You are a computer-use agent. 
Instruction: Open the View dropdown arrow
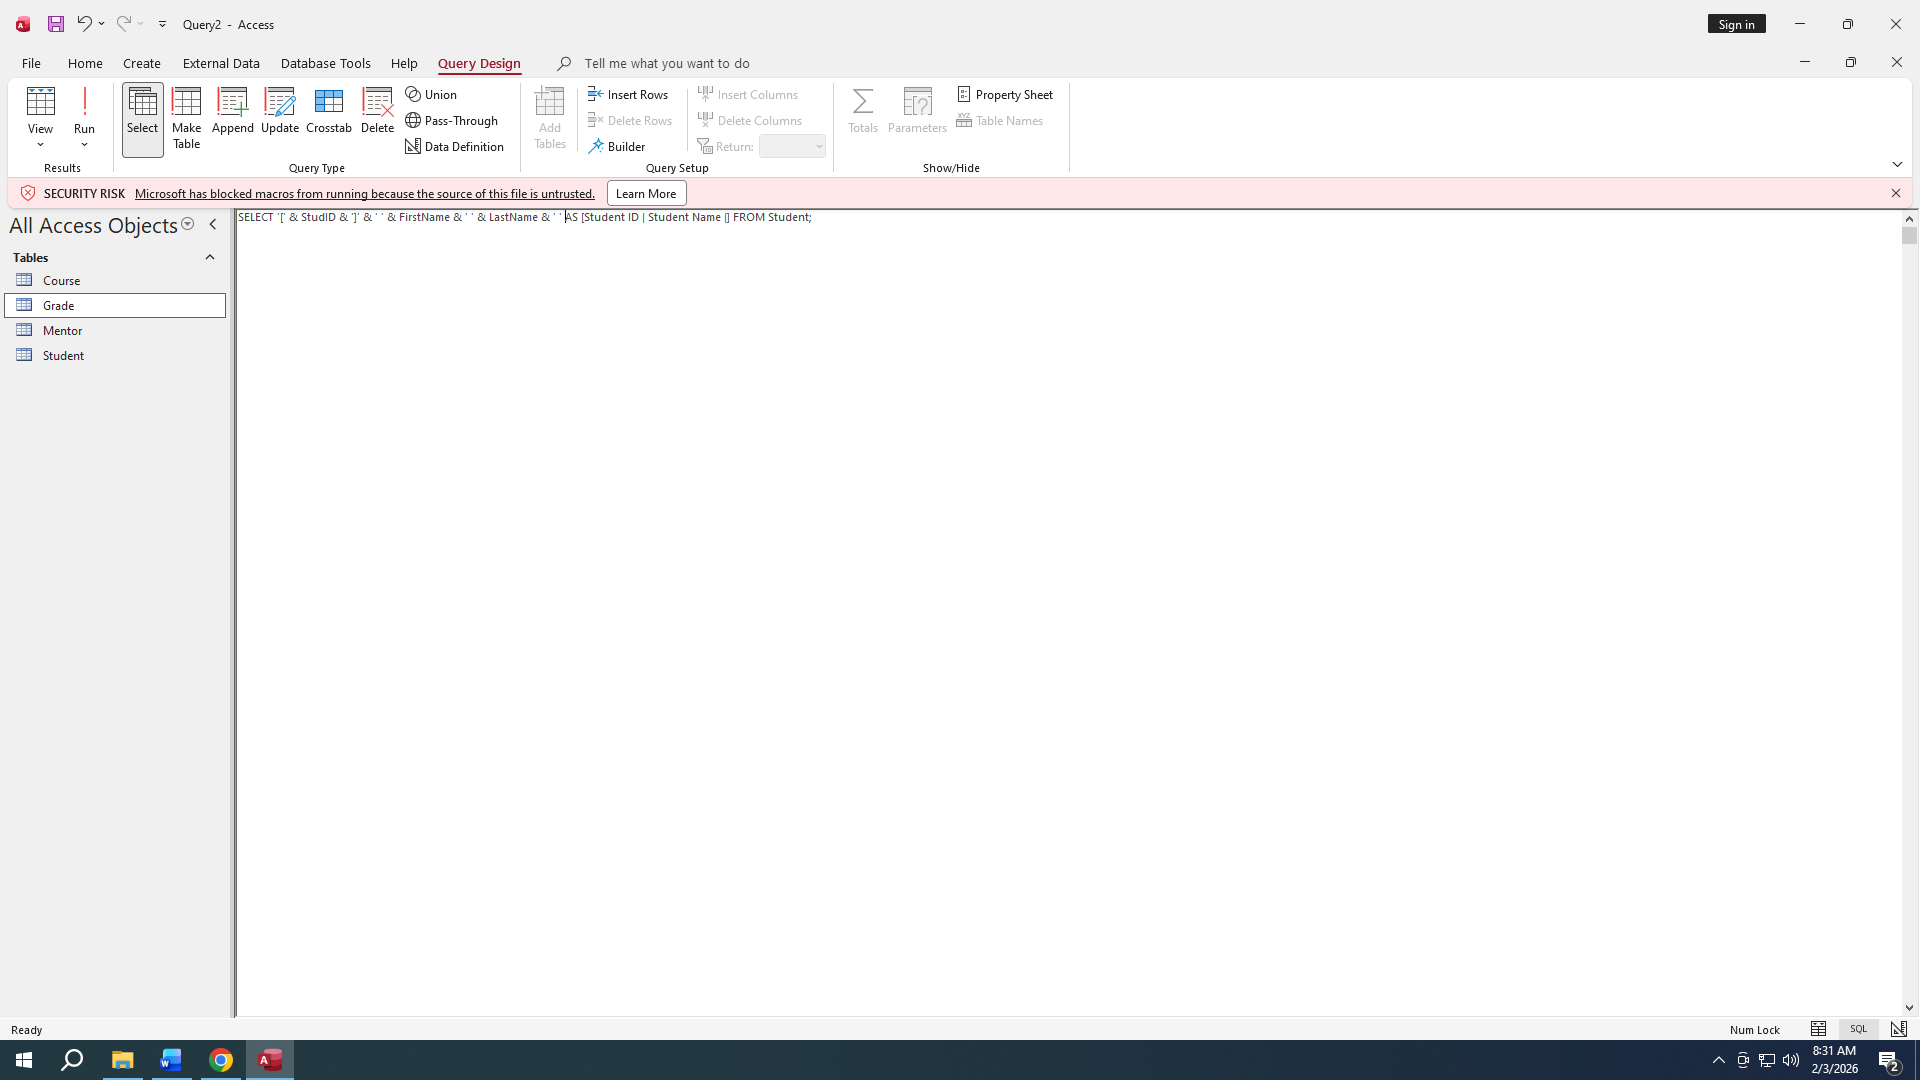click(40, 145)
